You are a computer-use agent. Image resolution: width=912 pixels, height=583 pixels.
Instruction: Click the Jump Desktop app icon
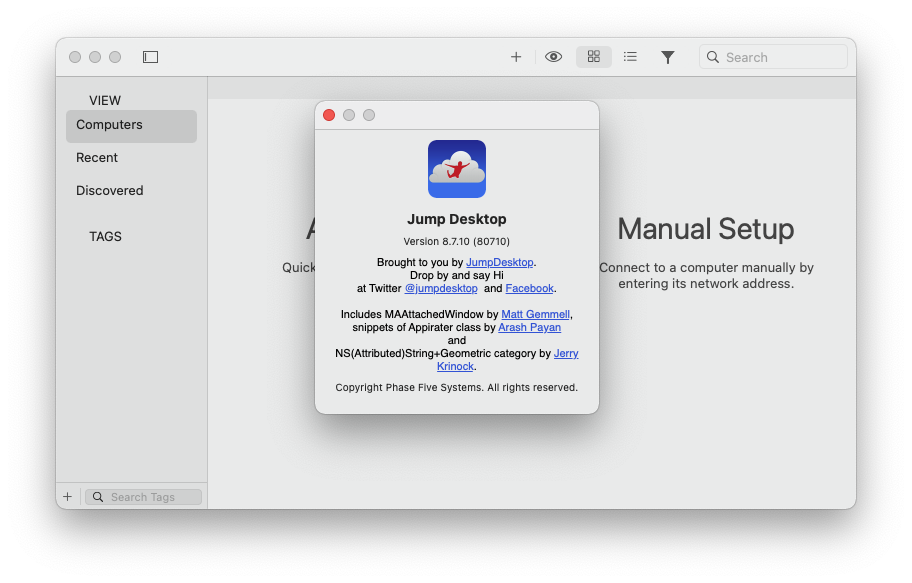pyautogui.click(x=457, y=169)
